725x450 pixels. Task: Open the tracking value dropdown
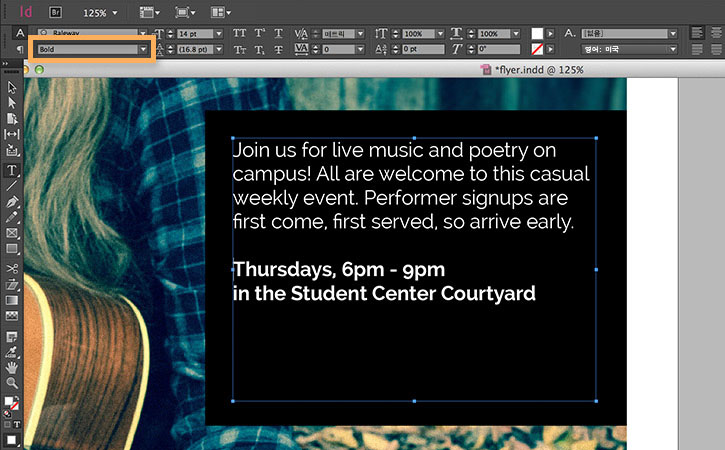click(360, 49)
